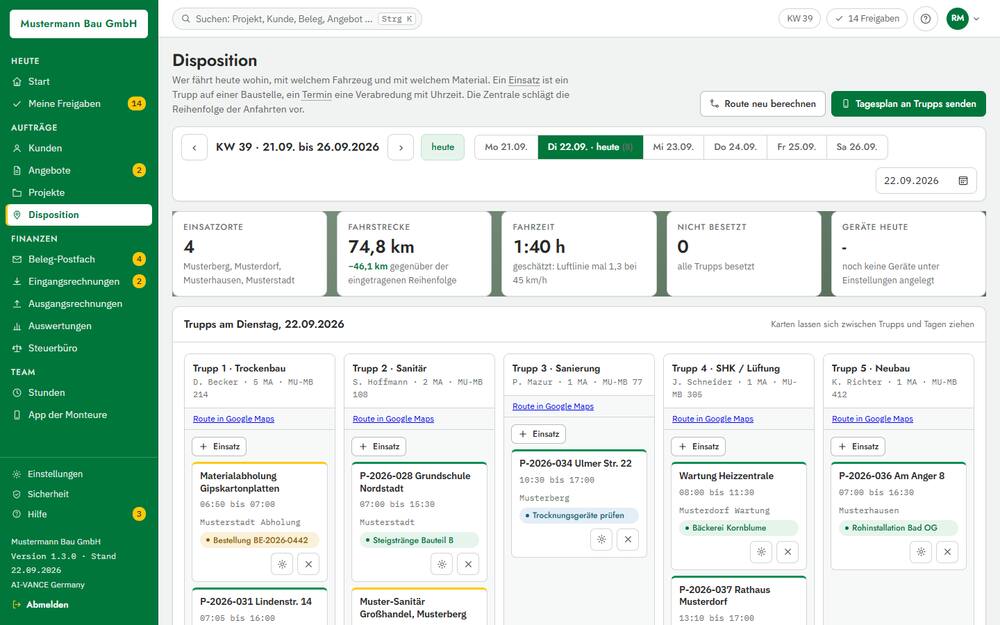Go to previous week with left chevron
This screenshot has height=625, width=1000.
[x=195, y=147]
